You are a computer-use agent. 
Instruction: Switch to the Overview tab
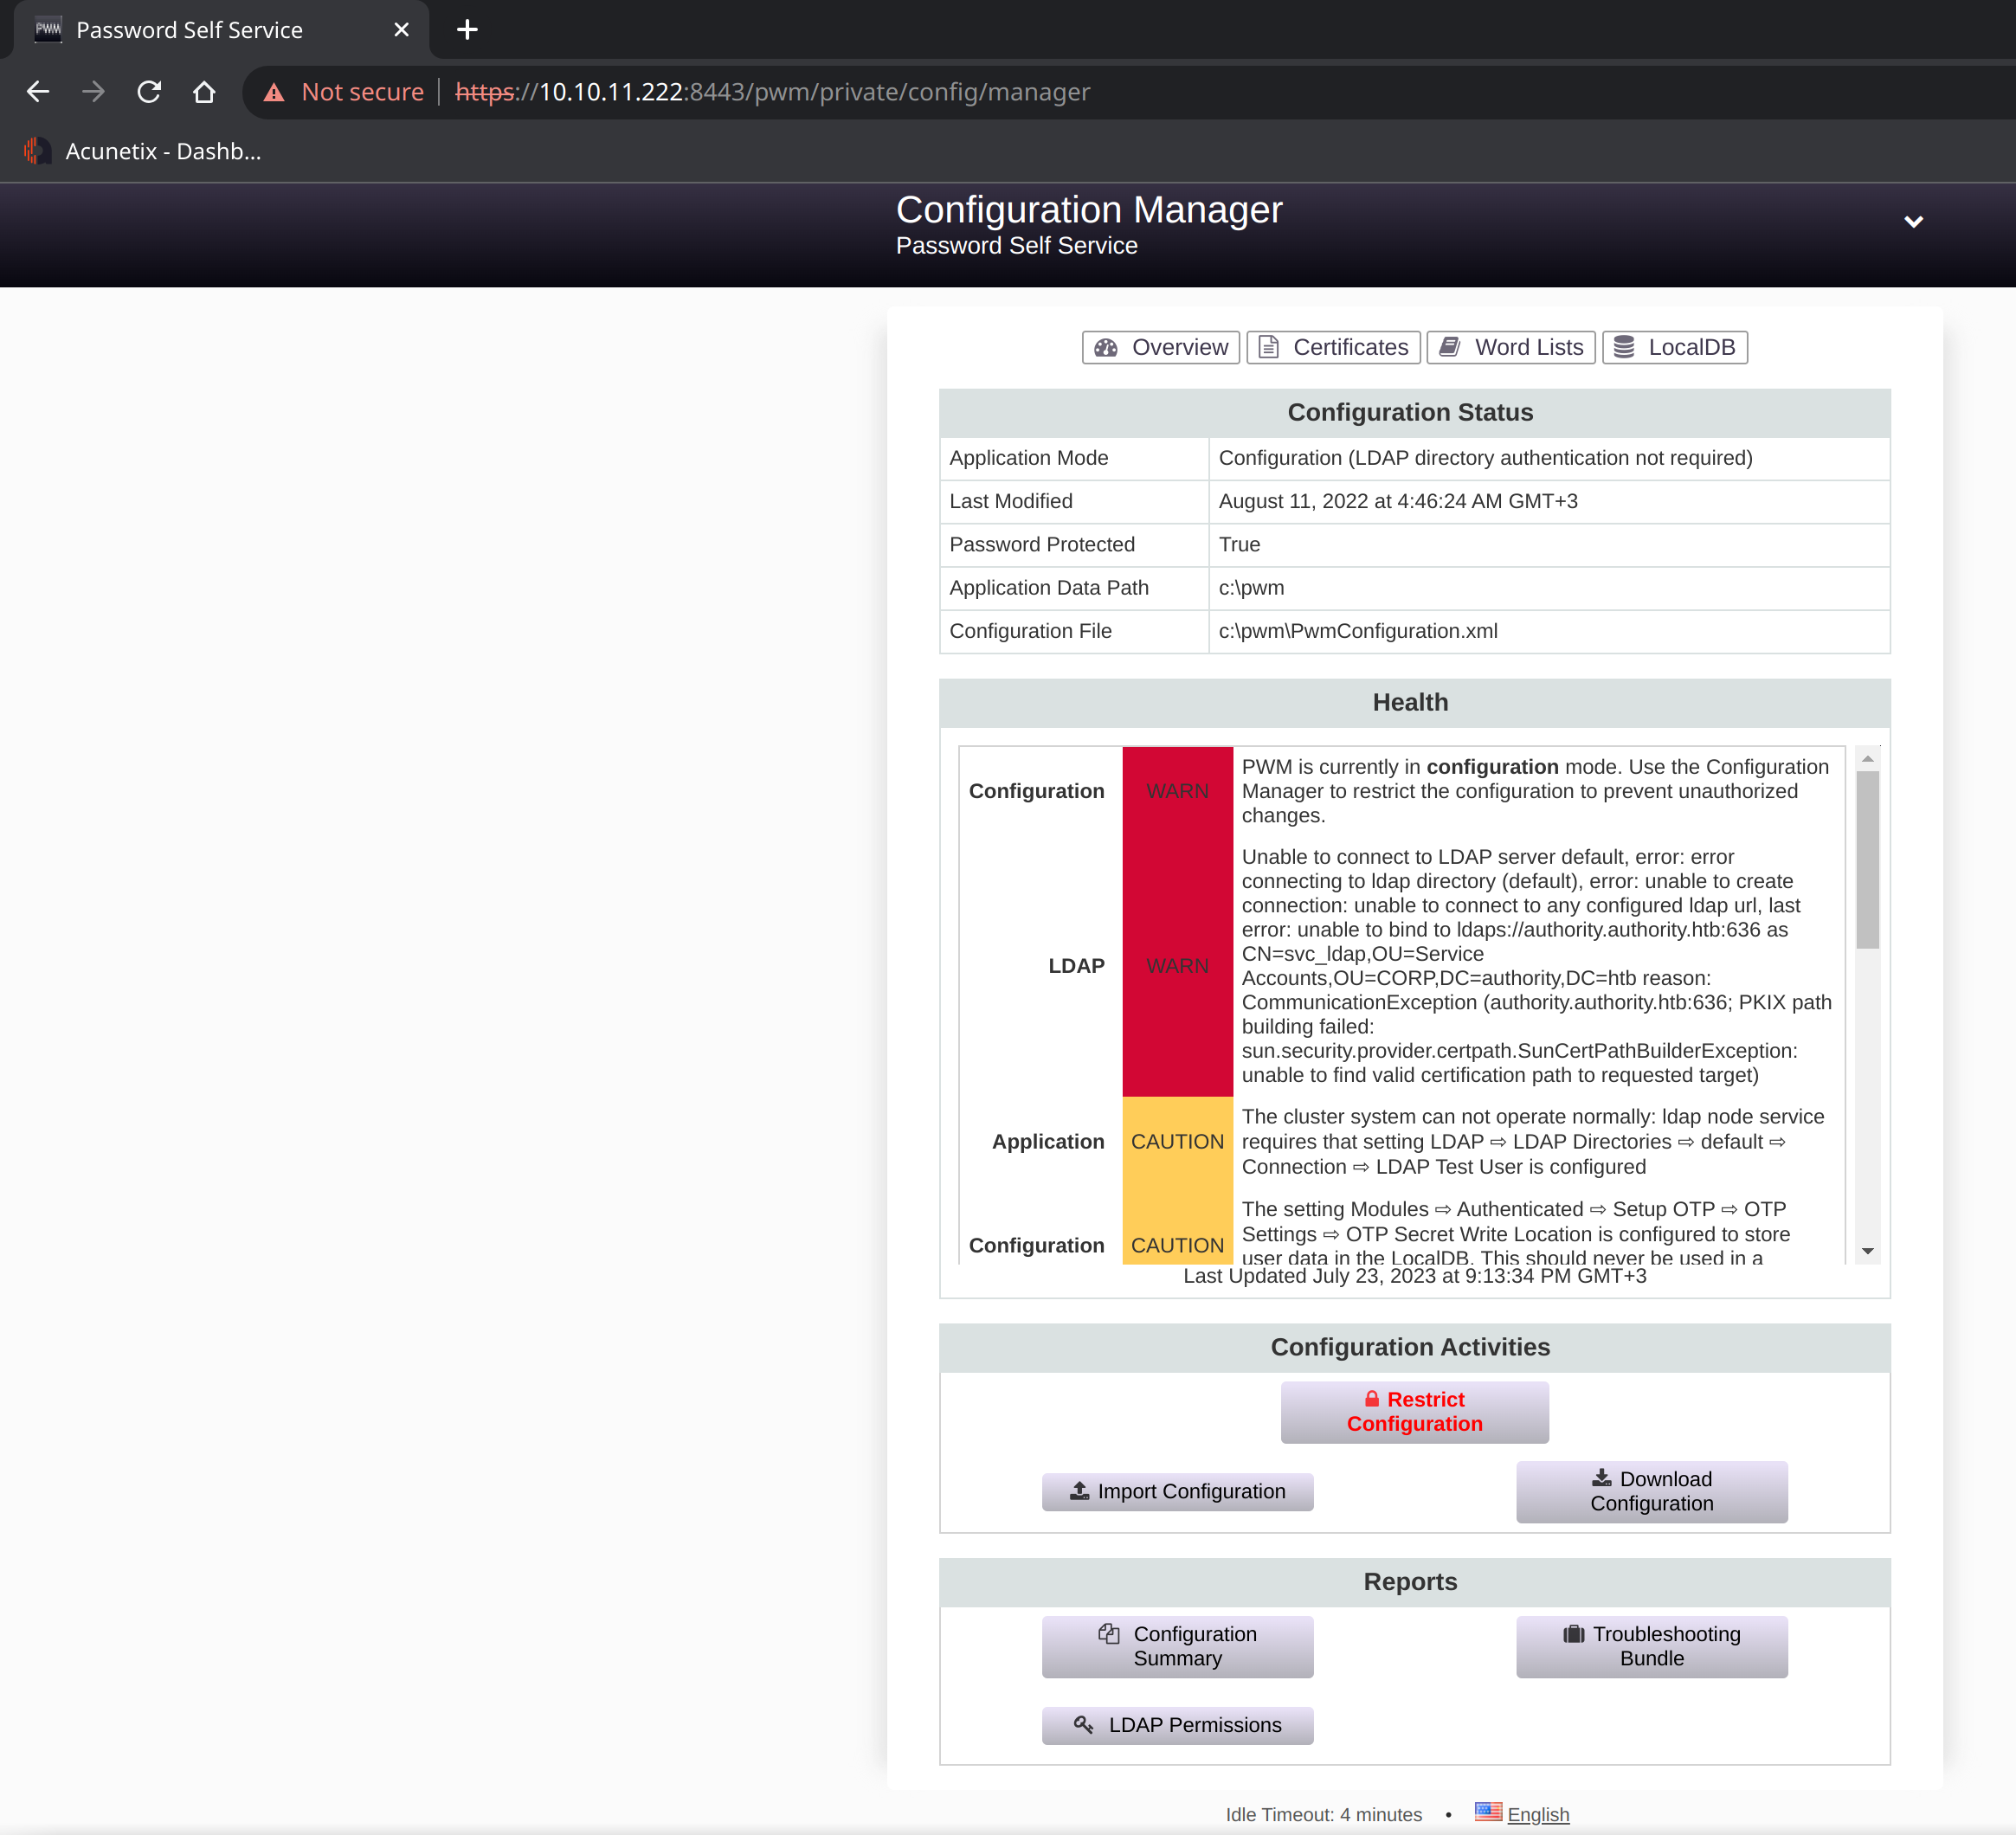(x=1161, y=347)
